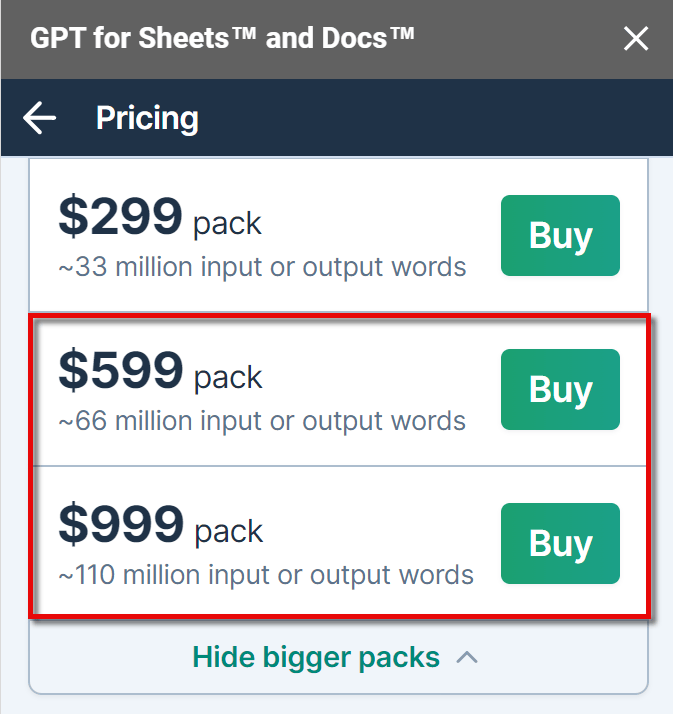Select the $599 price text
The height and width of the screenshot is (714, 673).
[121, 370]
